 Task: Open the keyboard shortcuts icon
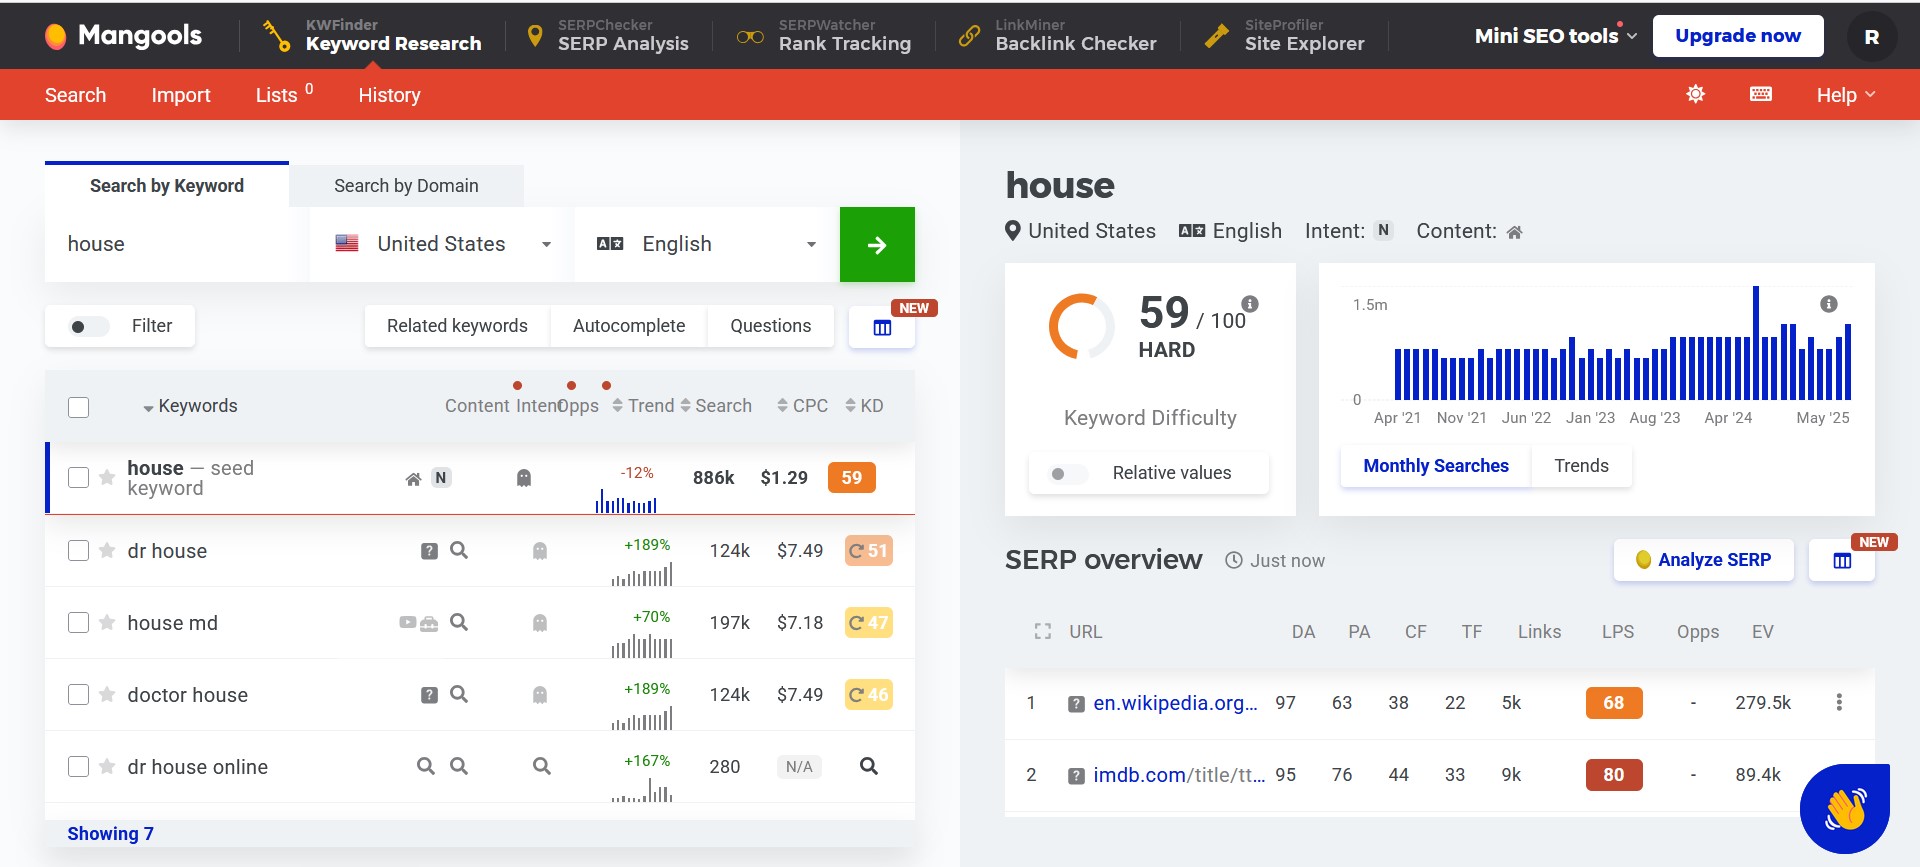point(1760,94)
